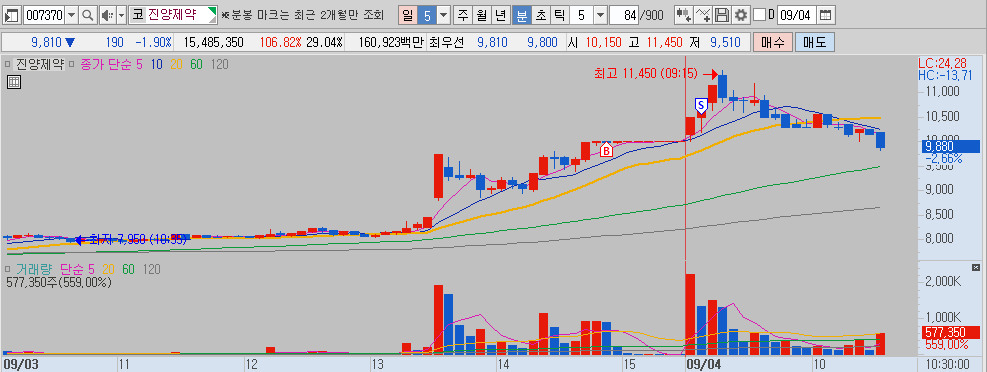Select the 분 minute period toggle
This screenshot has height=372, width=987.
521,14
